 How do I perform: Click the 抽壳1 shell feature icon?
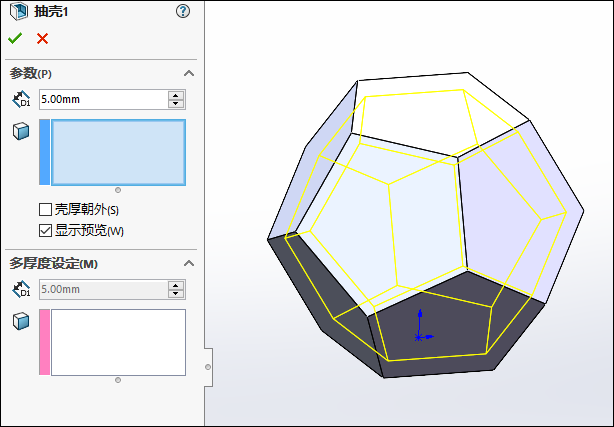18,11
